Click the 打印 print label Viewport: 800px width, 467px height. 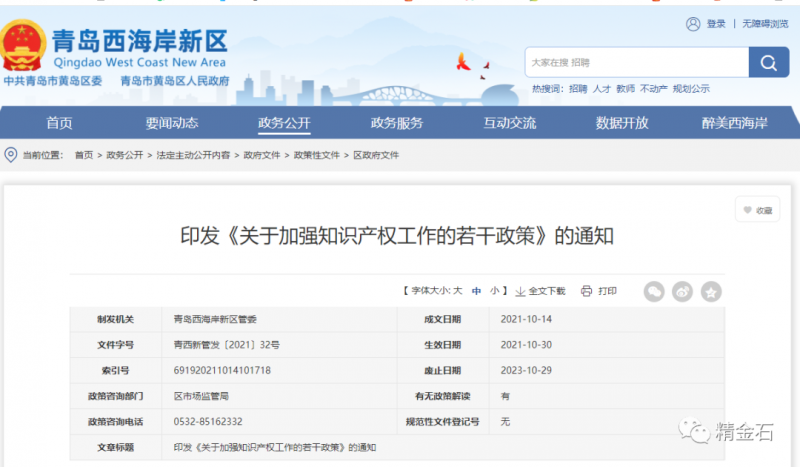[607, 291]
